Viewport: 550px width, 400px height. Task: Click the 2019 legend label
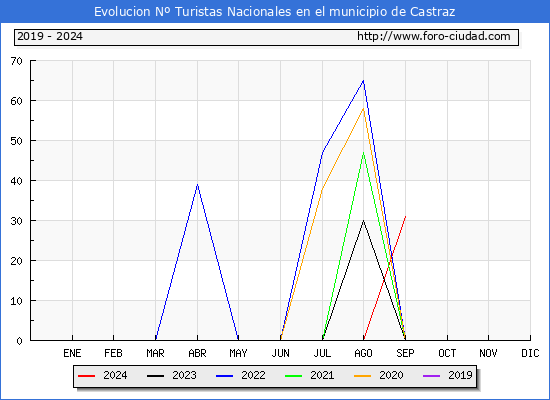point(460,375)
